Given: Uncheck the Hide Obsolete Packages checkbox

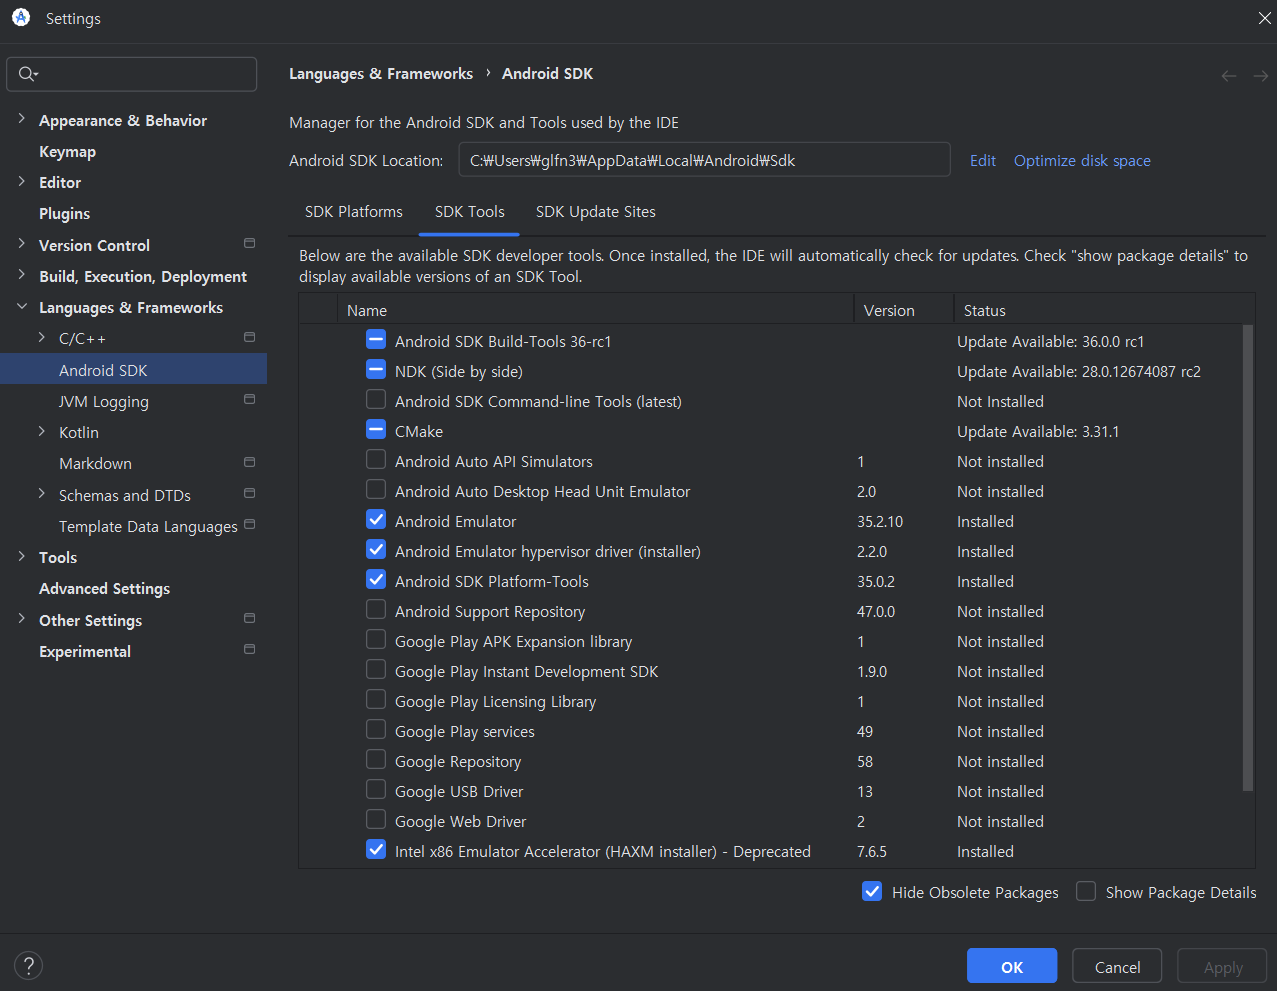Looking at the screenshot, I should [x=872, y=892].
